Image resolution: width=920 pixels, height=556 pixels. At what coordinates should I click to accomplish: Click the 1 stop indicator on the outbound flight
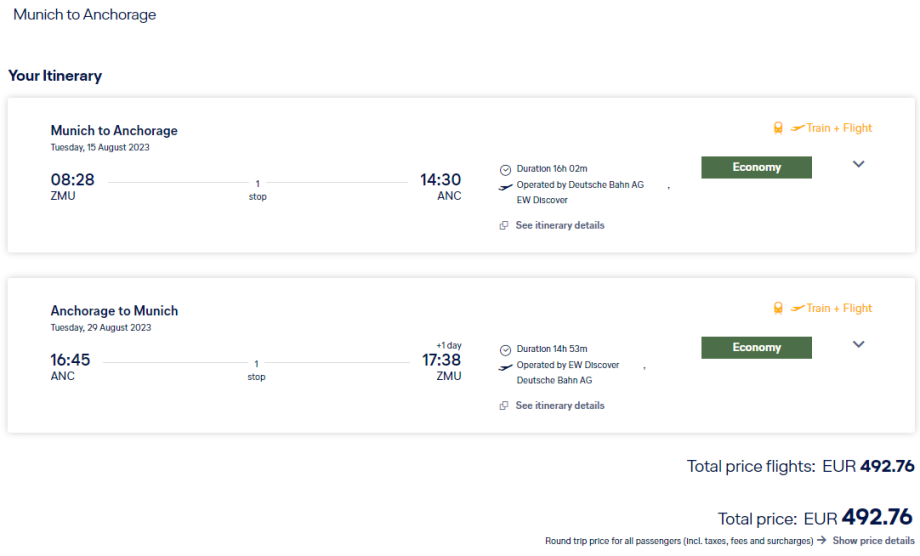point(257,190)
